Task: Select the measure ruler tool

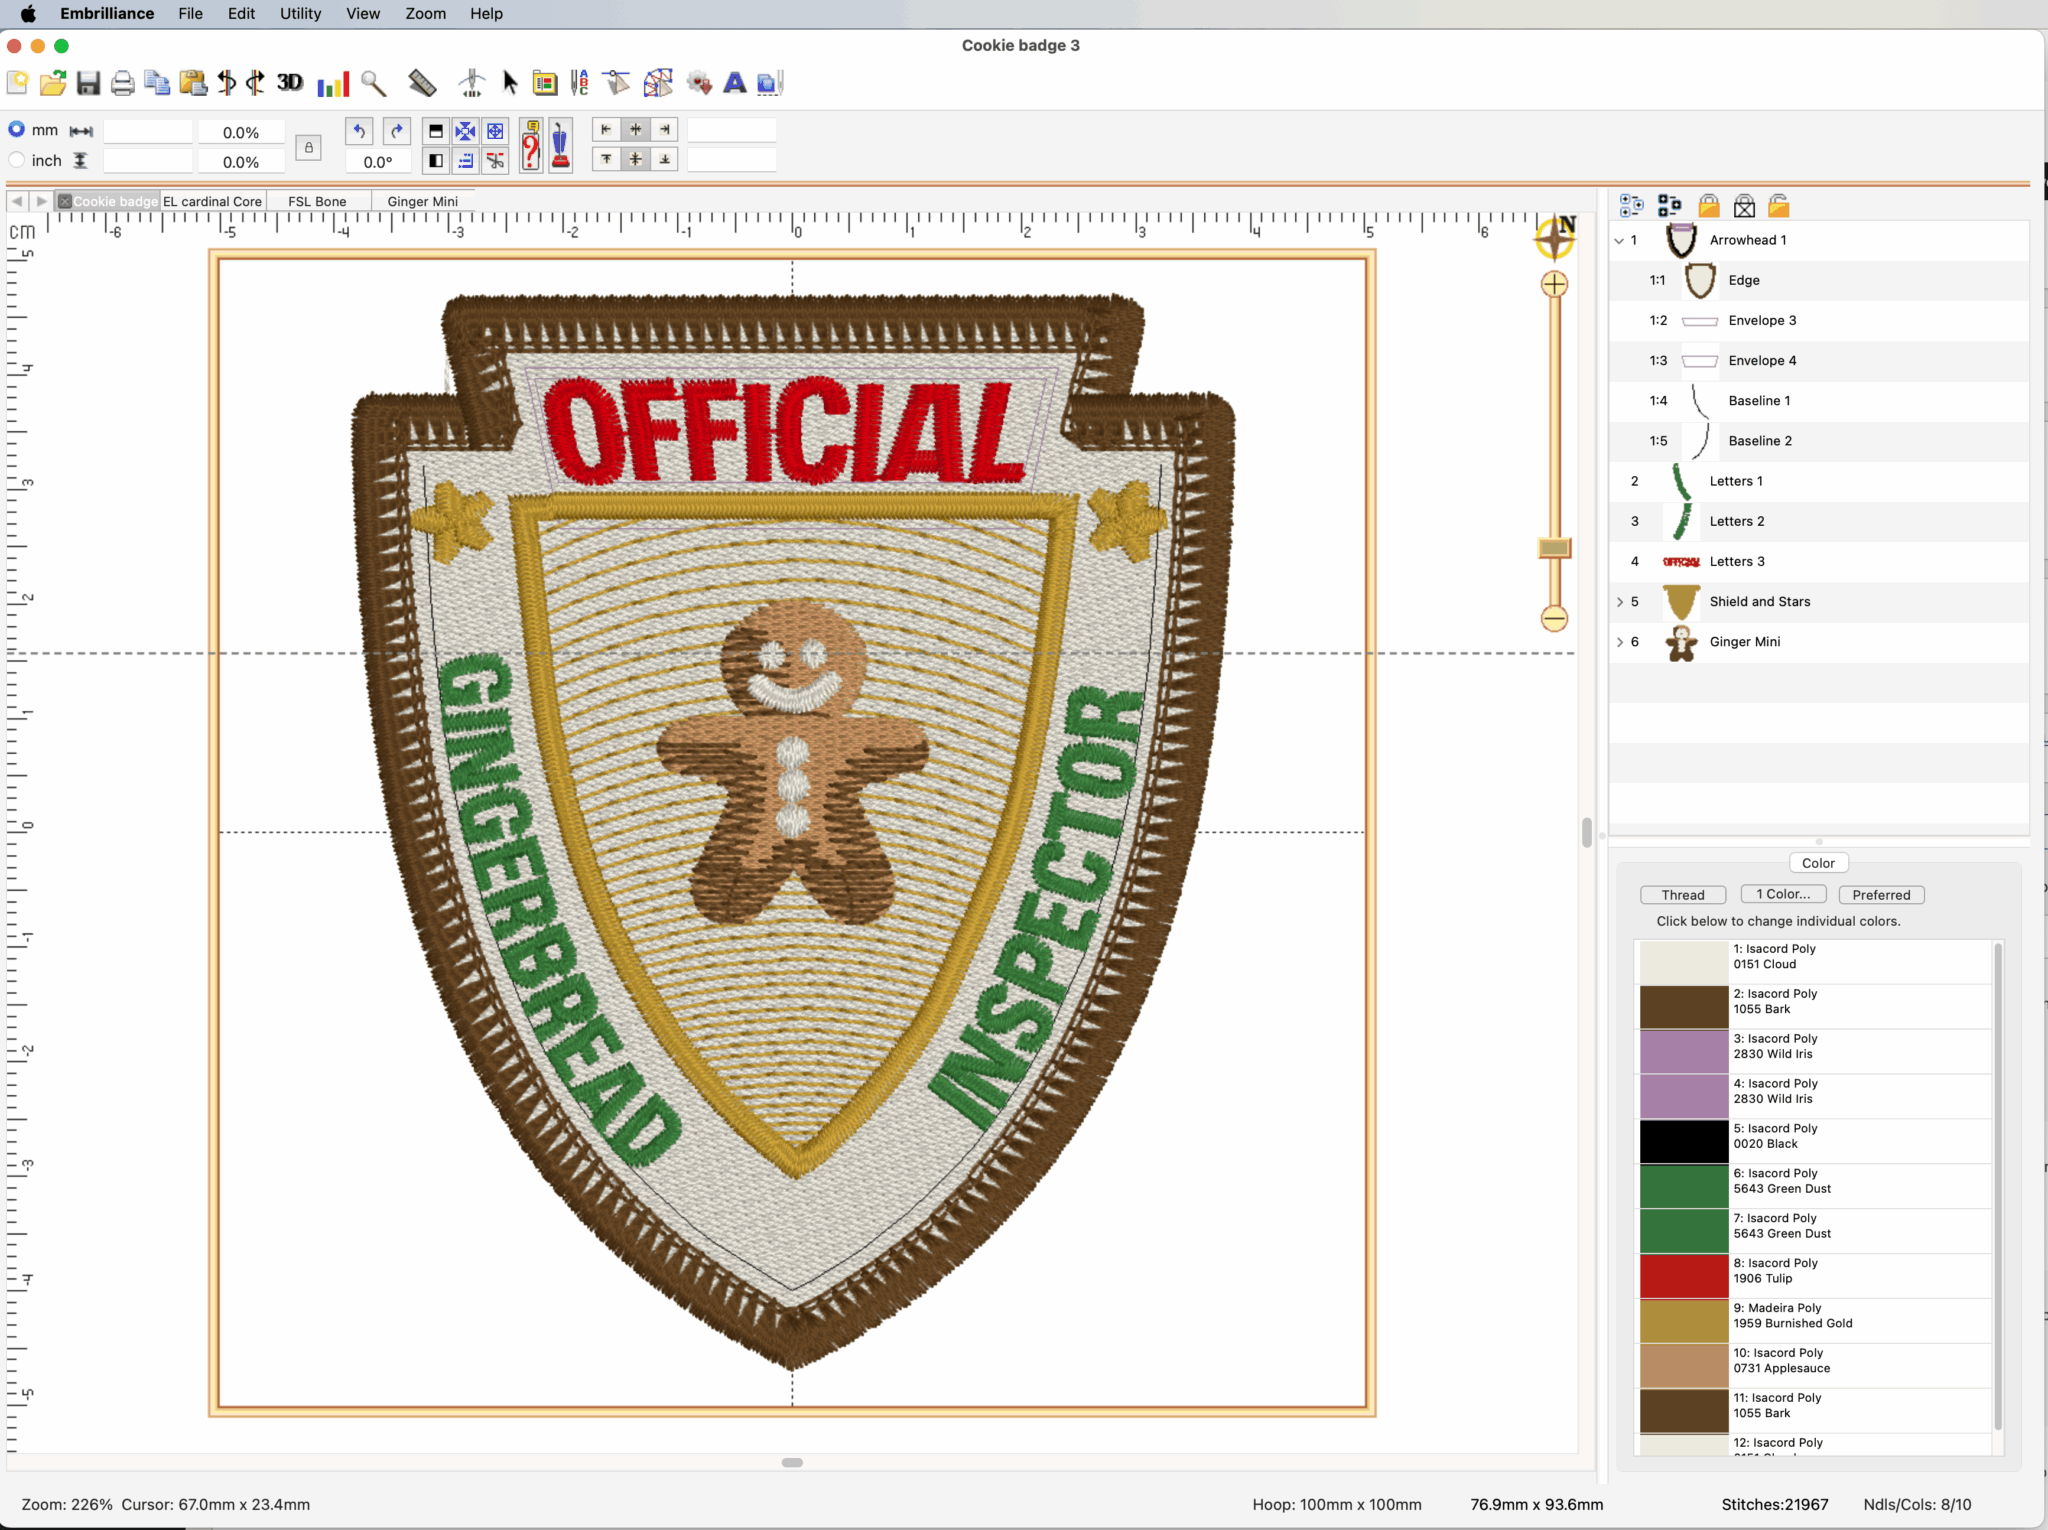Action: pyautogui.click(x=422, y=84)
